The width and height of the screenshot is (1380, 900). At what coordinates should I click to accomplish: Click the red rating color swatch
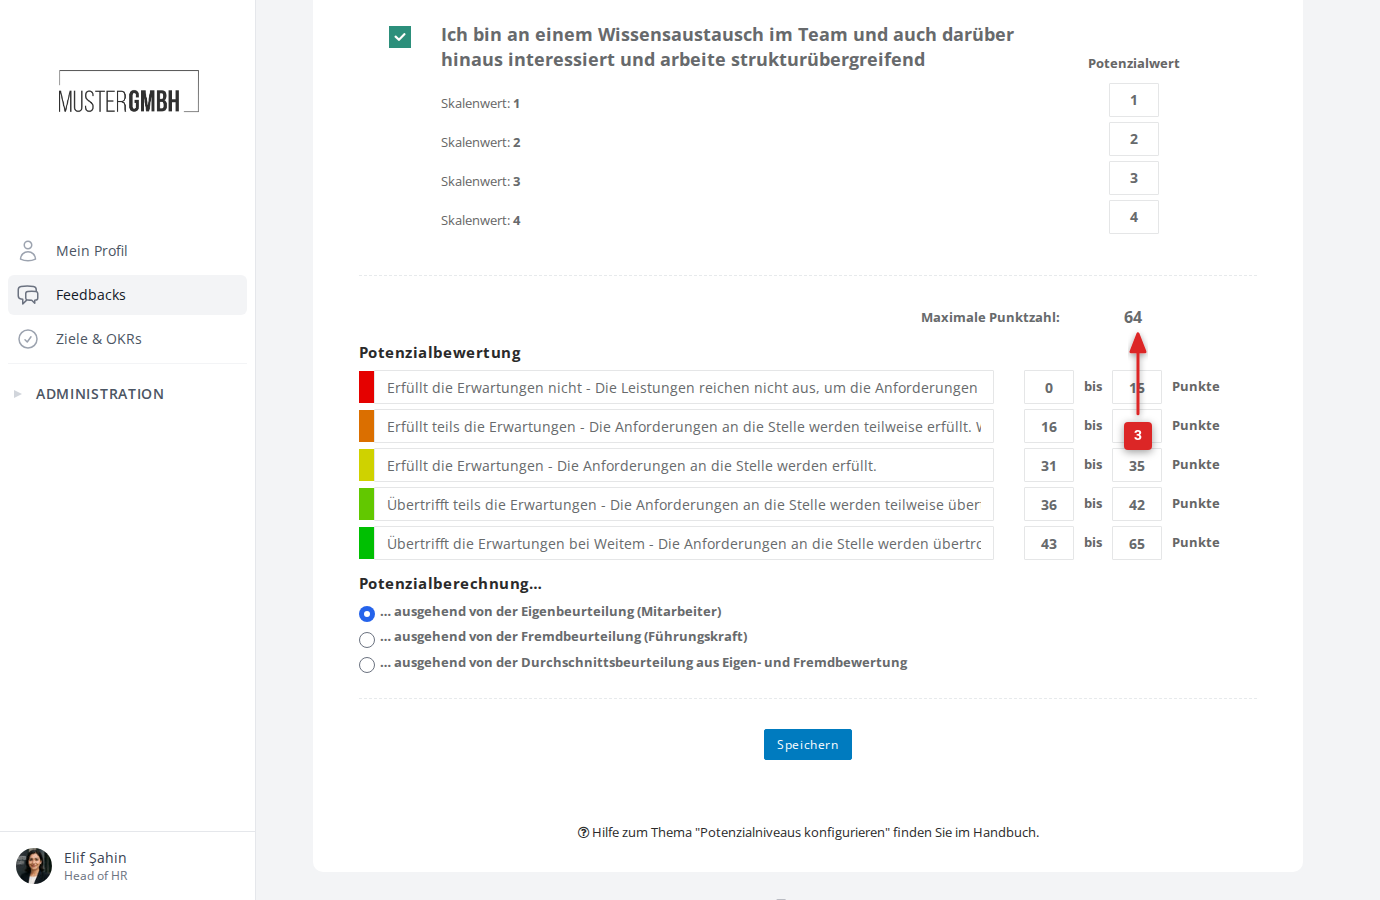[x=367, y=387]
